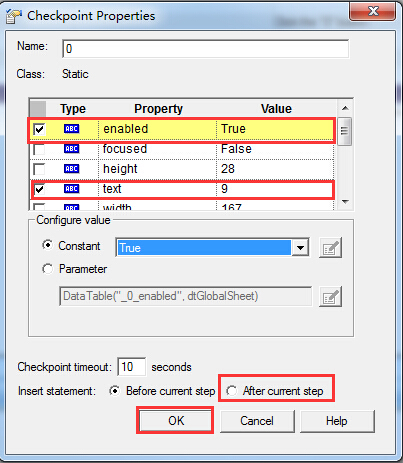Click the DataTable parameter text field

point(186,296)
